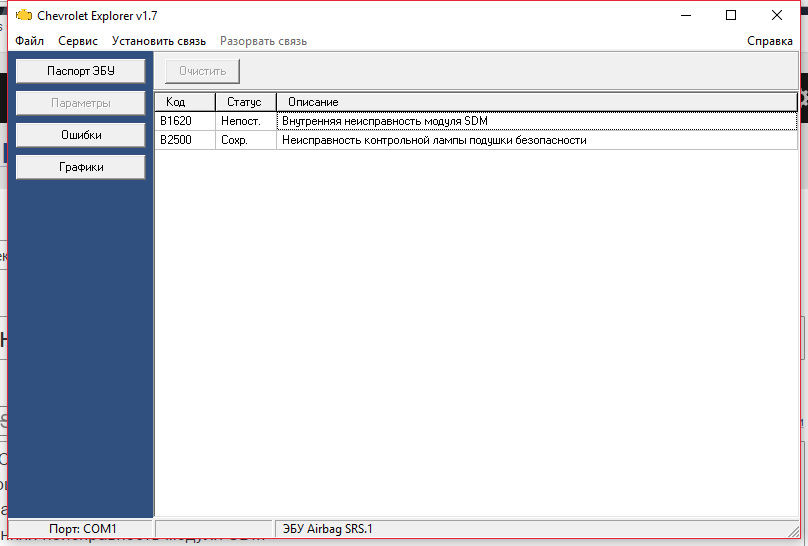Click the window resize grip in status bar
This screenshot has height=546, width=808.
point(794,531)
